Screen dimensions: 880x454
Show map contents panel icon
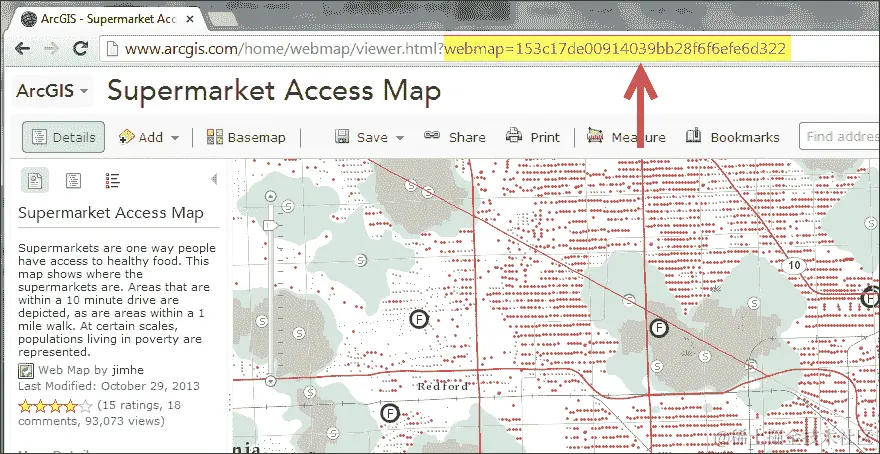tap(74, 181)
